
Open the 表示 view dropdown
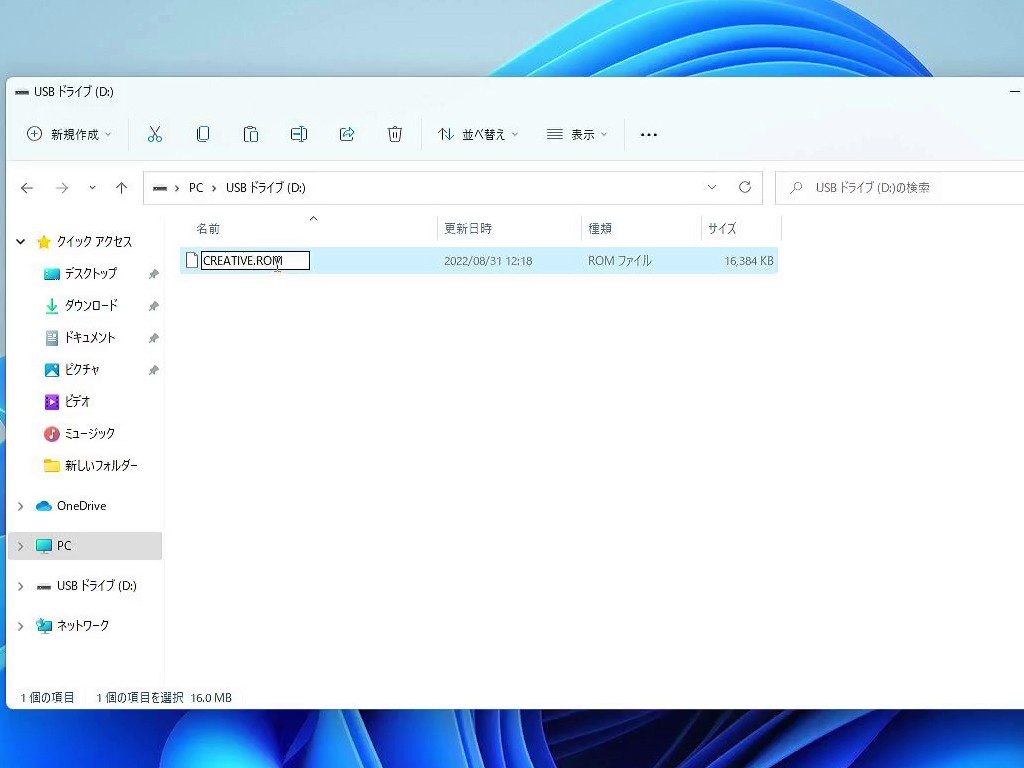[577, 134]
